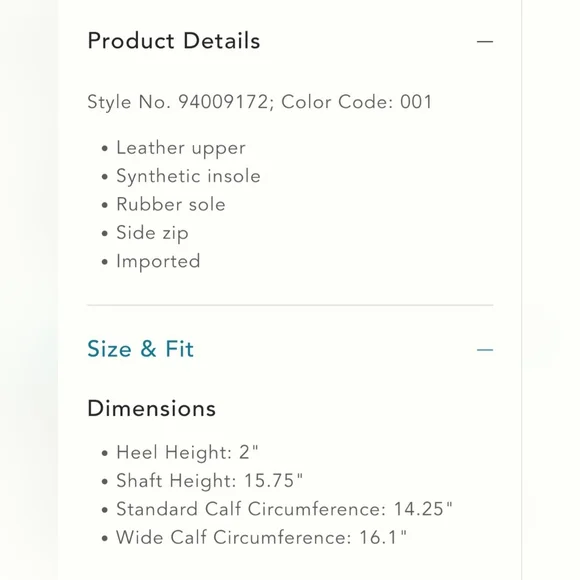The width and height of the screenshot is (580, 580).
Task: Click the Size & Fit heading
Action: (x=141, y=349)
